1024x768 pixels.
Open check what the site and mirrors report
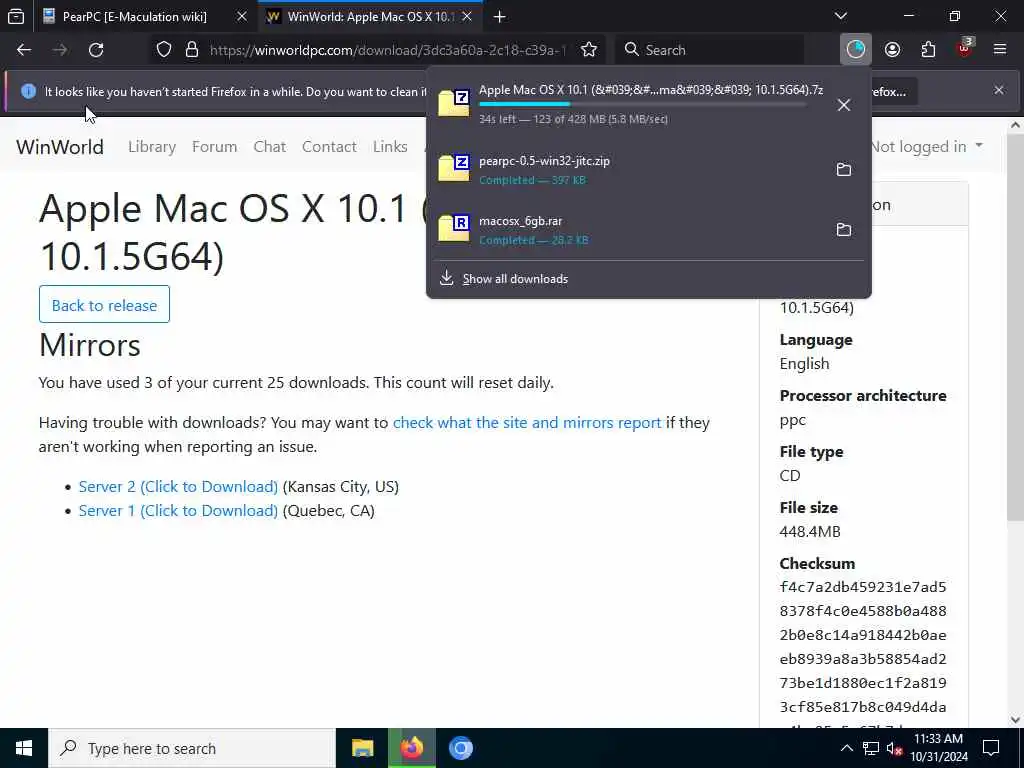click(x=527, y=423)
